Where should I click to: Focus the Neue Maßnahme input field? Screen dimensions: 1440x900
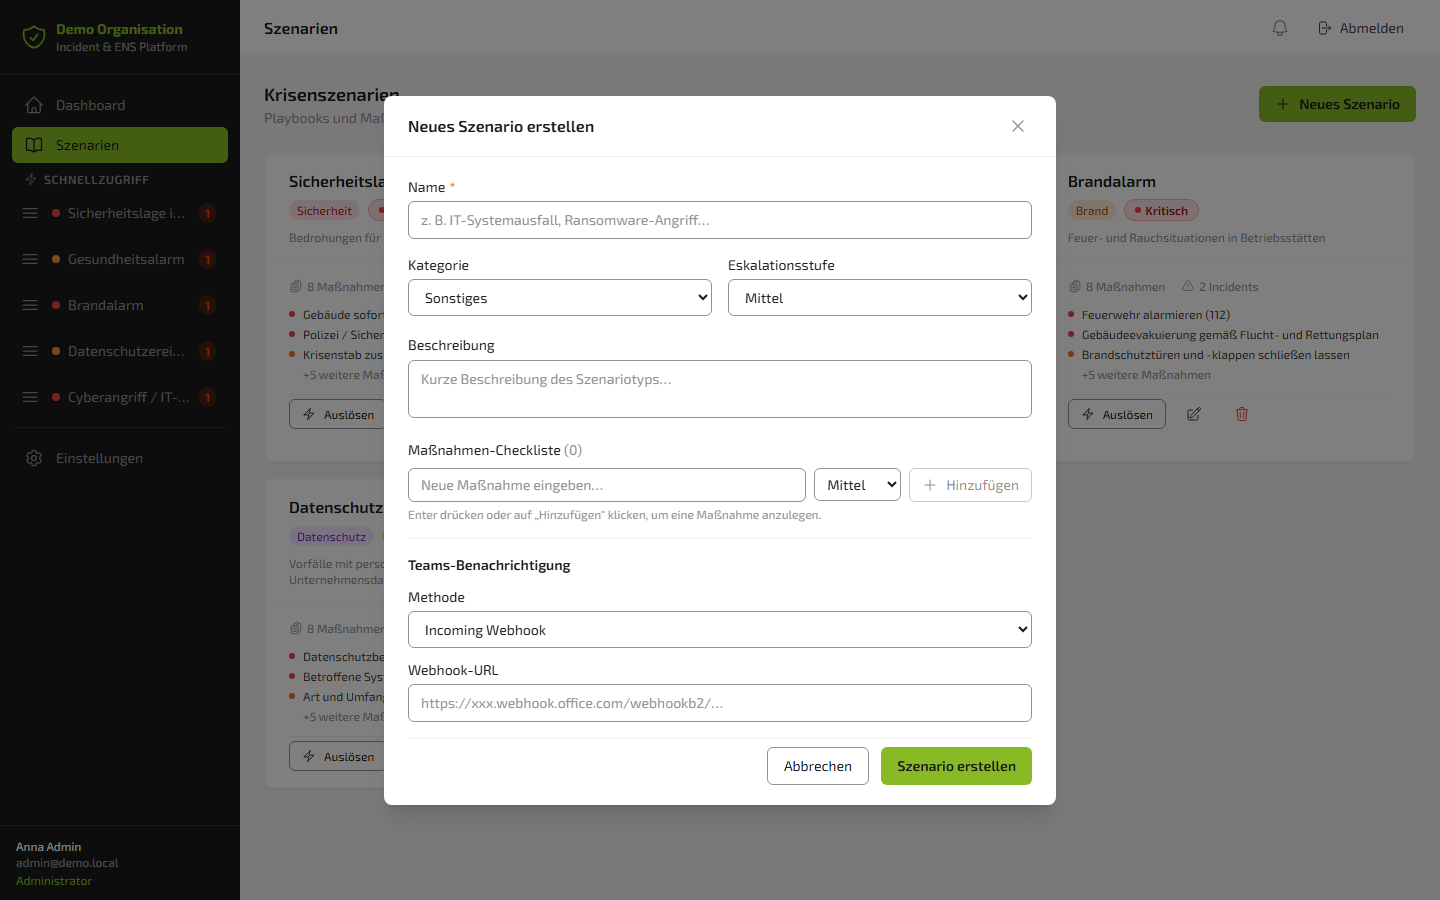click(607, 485)
